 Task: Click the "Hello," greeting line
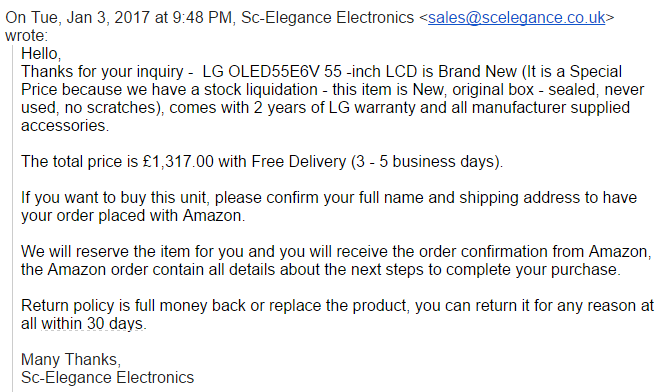tap(41, 54)
